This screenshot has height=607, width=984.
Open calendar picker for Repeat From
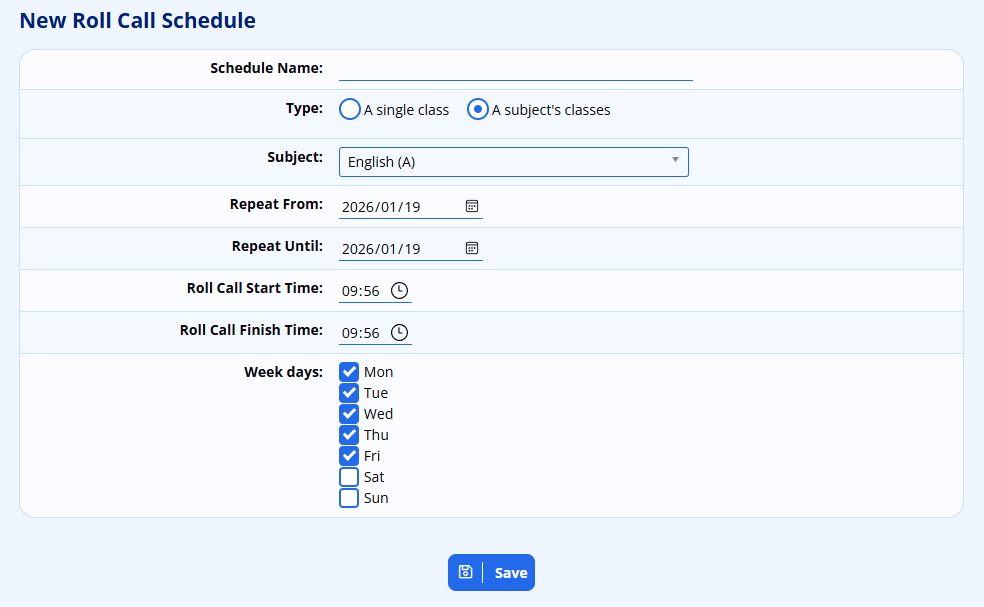(x=472, y=206)
